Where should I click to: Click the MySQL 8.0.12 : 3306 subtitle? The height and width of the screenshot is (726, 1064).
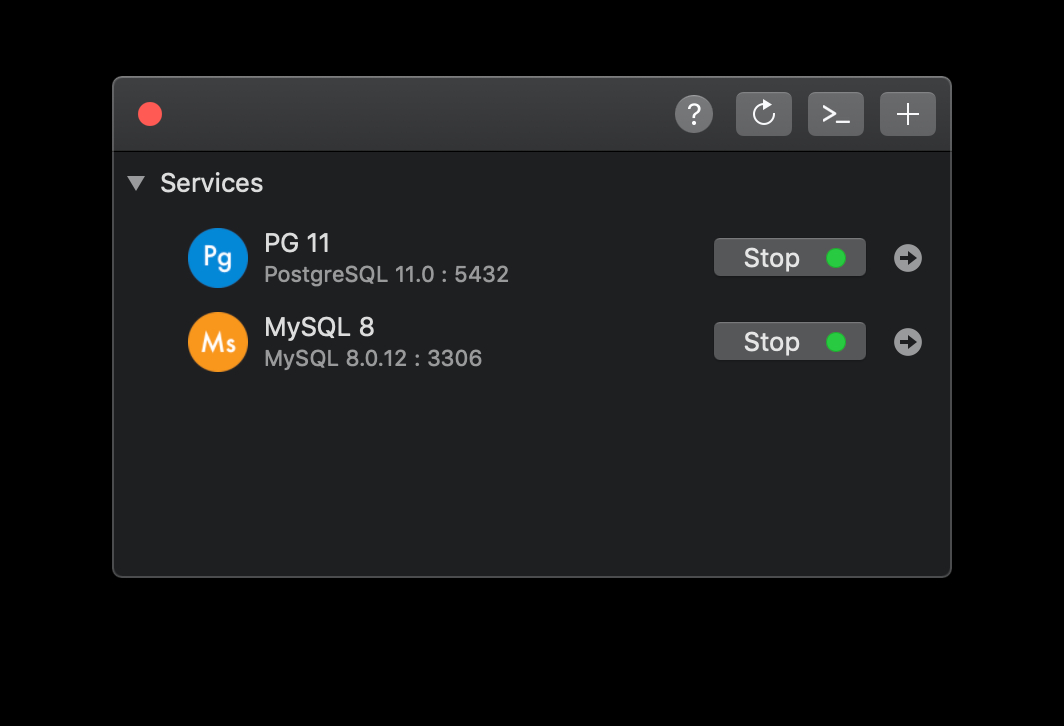(x=373, y=358)
